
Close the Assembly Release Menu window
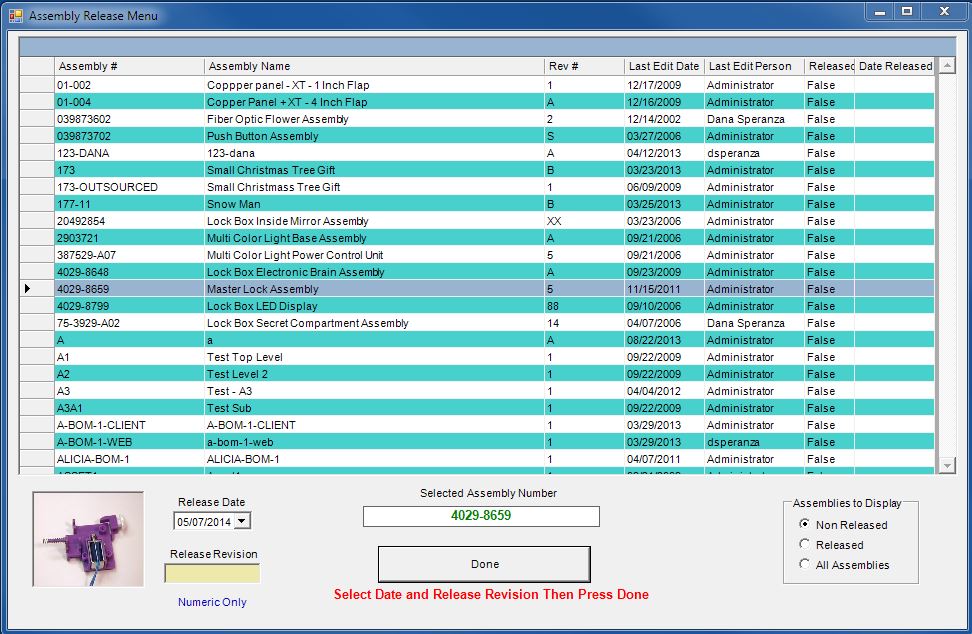click(944, 11)
